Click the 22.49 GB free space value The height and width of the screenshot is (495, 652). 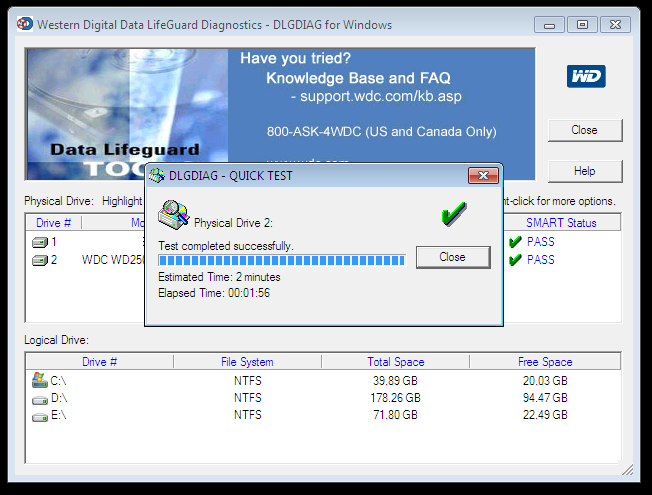click(x=545, y=415)
